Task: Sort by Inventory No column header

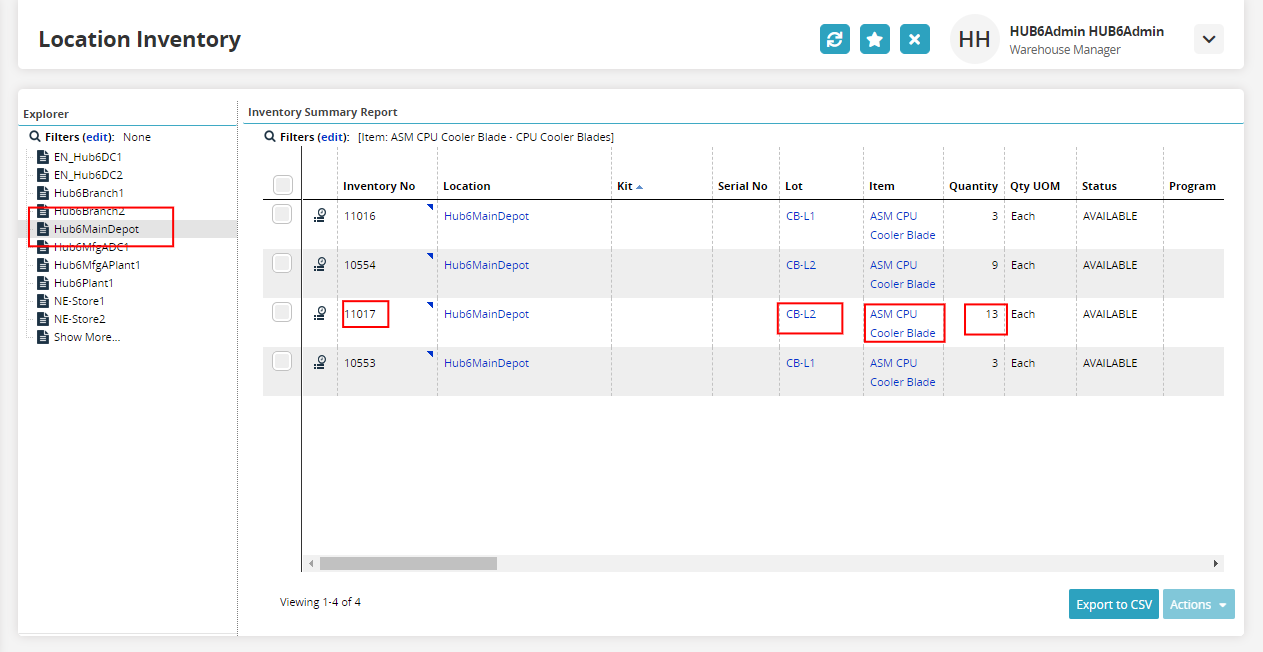Action: pos(379,186)
